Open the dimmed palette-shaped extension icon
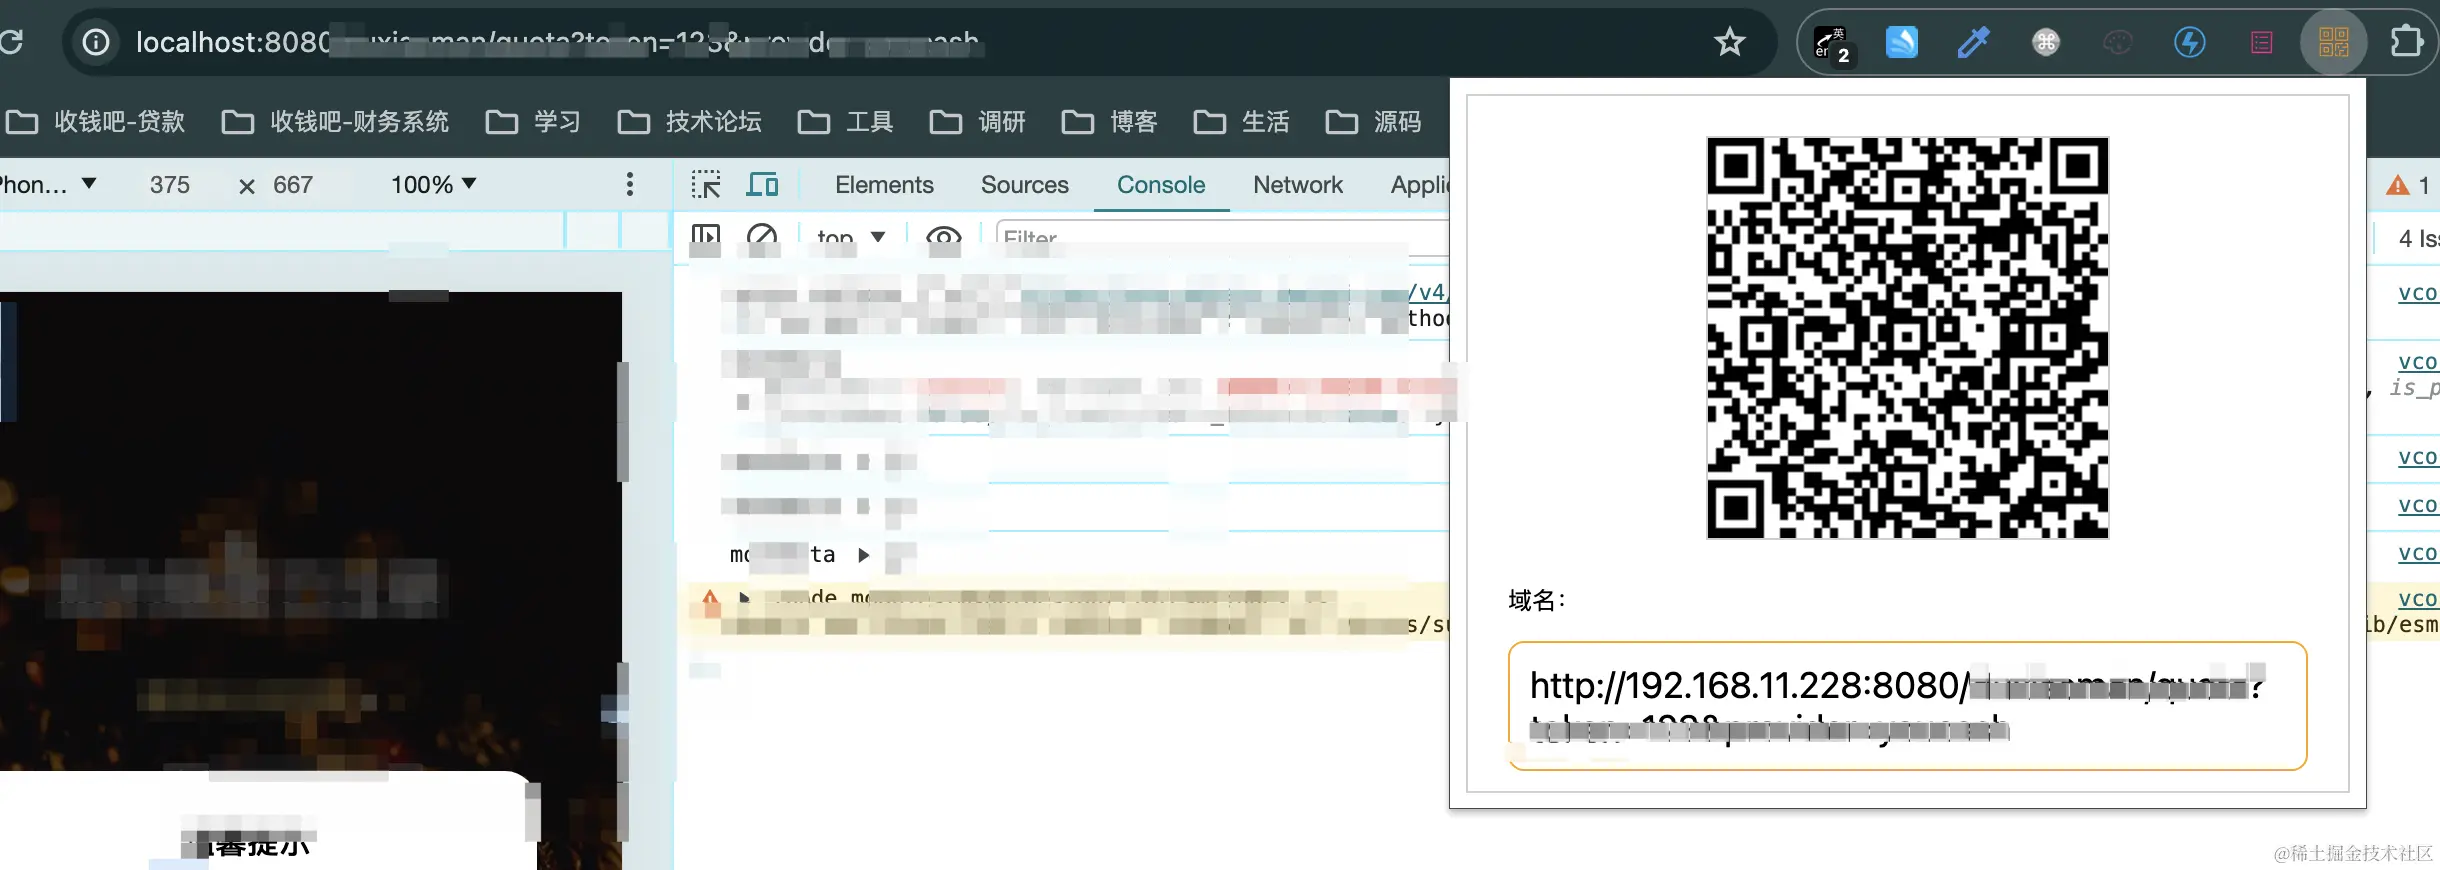This screenshot has width=2440, height=870. pos(2117,42)
